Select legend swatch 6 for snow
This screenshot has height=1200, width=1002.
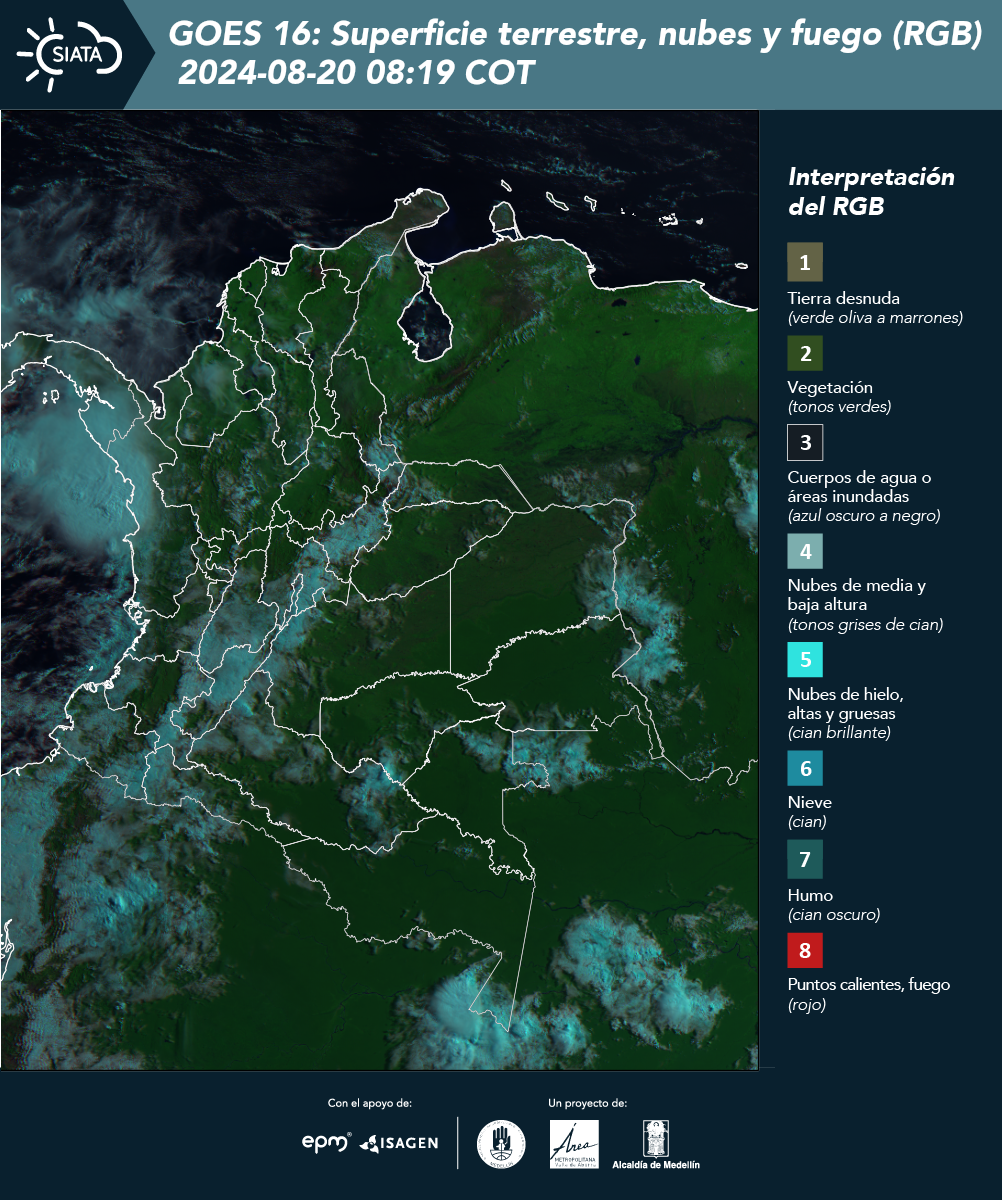tap(805, 768)
